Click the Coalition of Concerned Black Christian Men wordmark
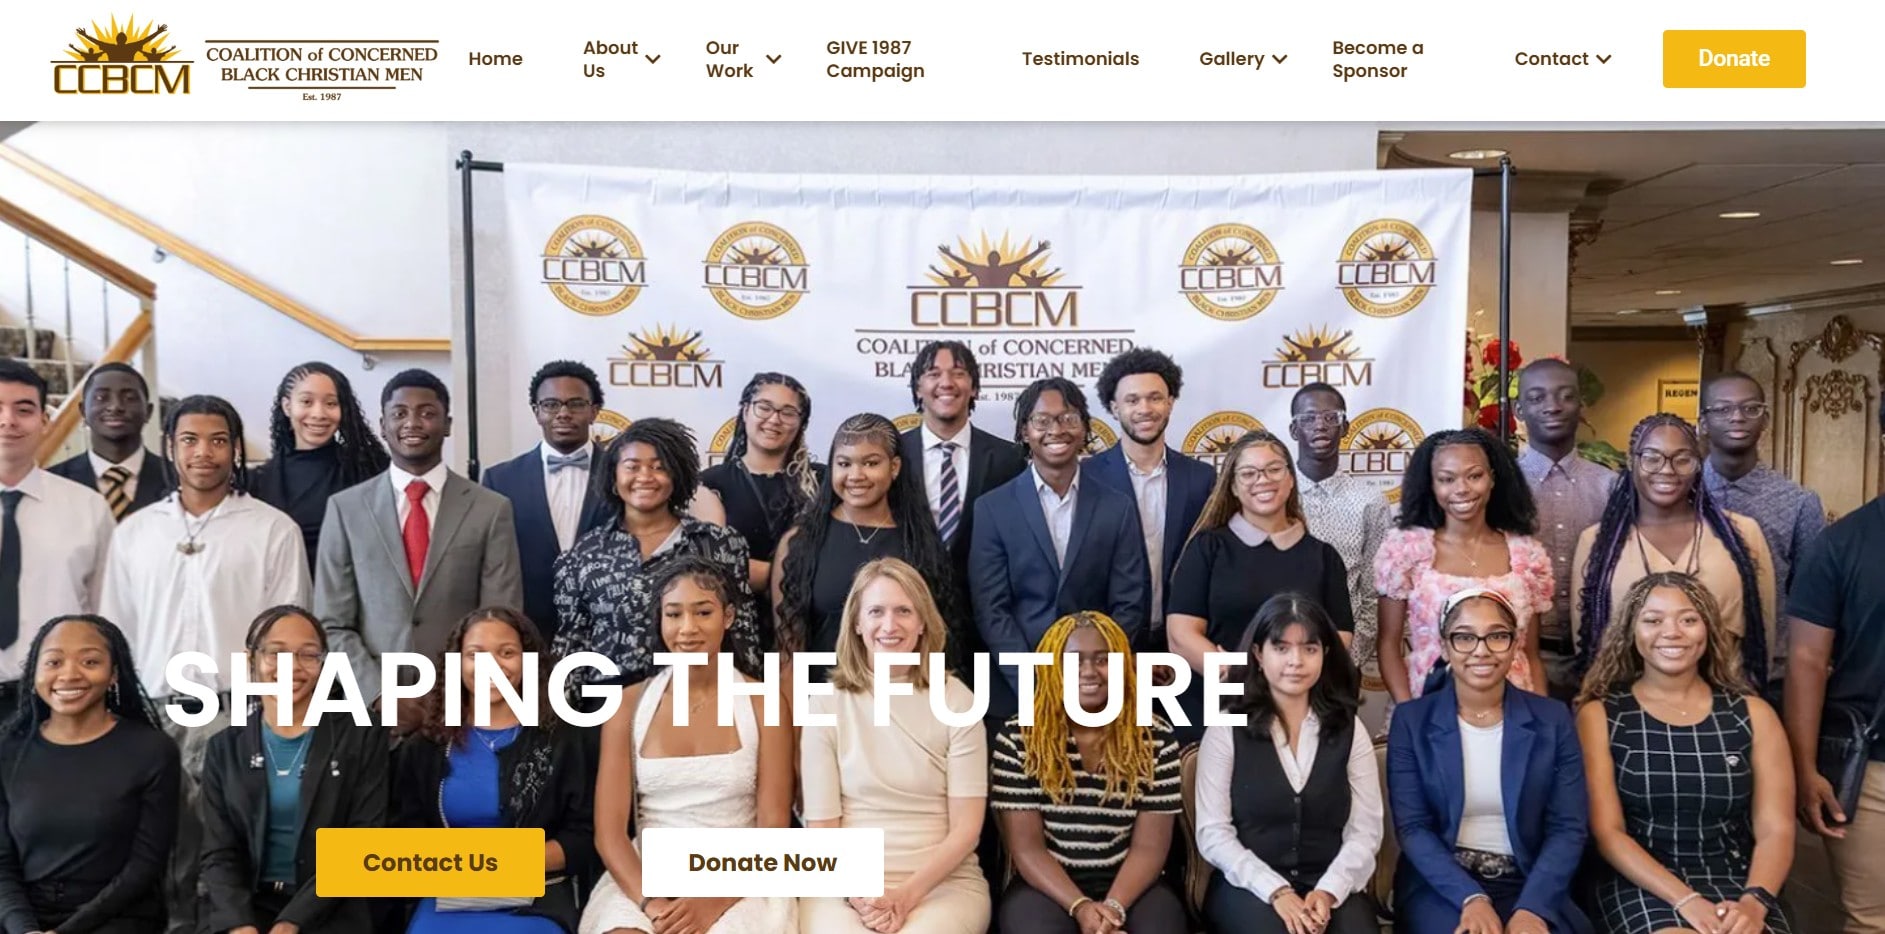The height and width of the screenshot is (934, 1885). pyautogui.click(x=322, y=70)
